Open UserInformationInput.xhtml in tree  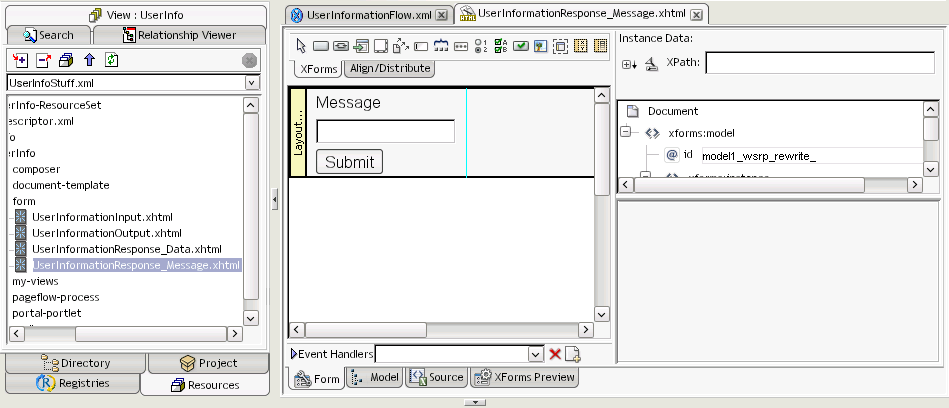[x=102, y=217]
